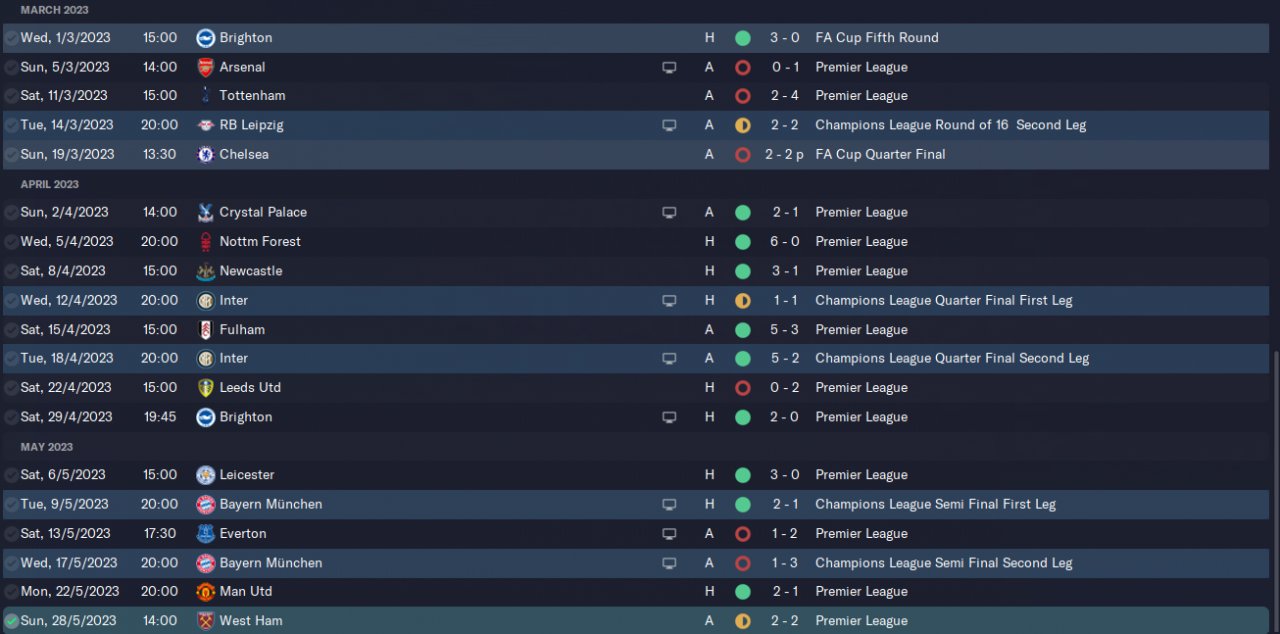
Task: Open the Nottm Forest team link
Action: coord(260,241)
